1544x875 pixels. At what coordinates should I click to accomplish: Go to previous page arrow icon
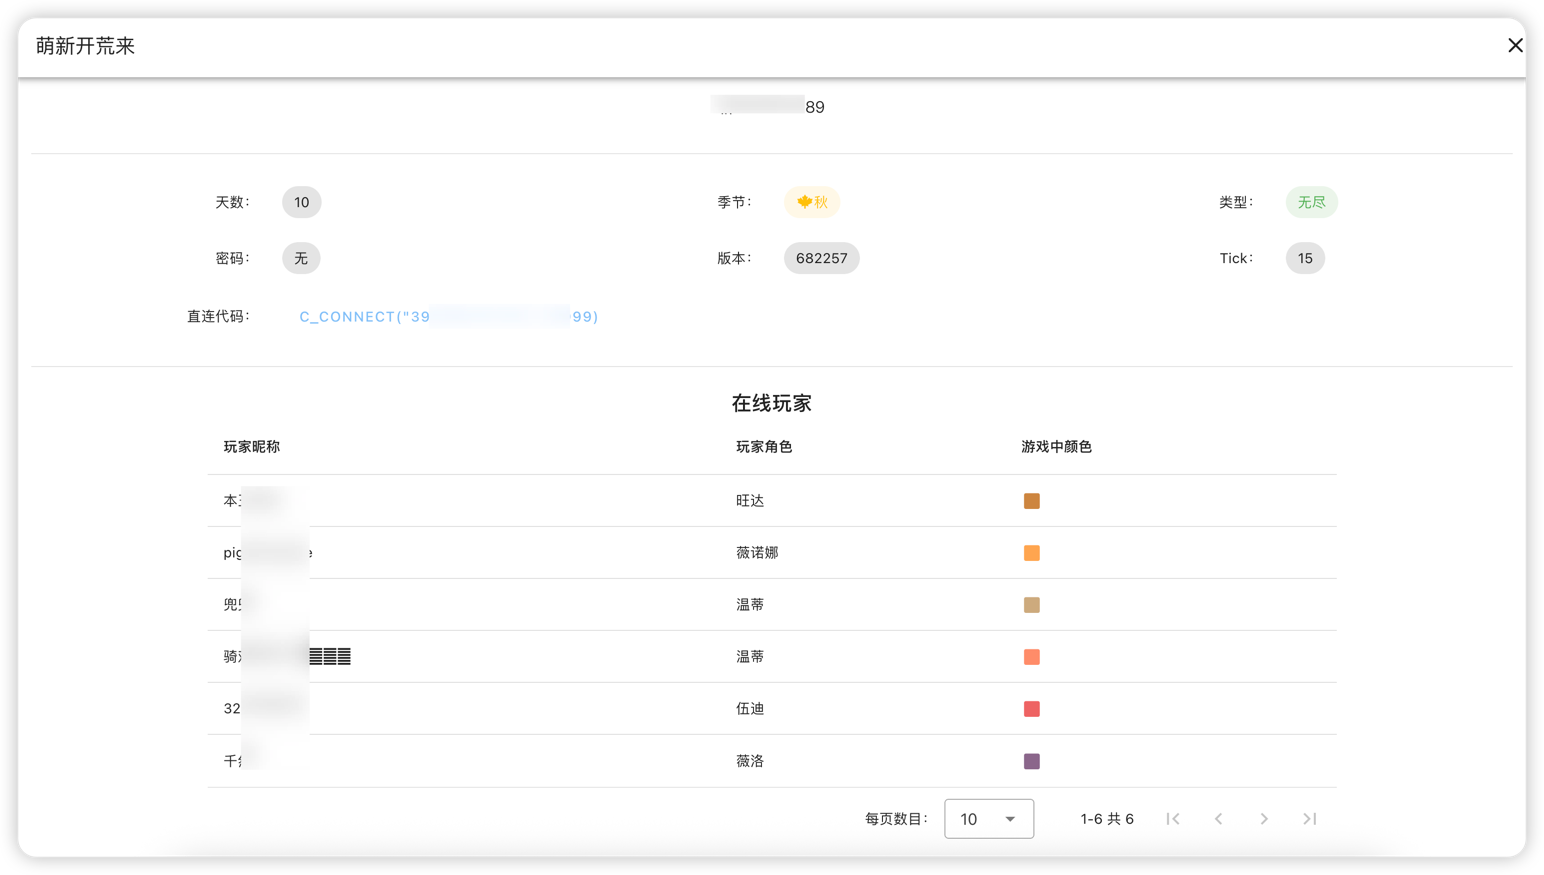click(1218, 818)
